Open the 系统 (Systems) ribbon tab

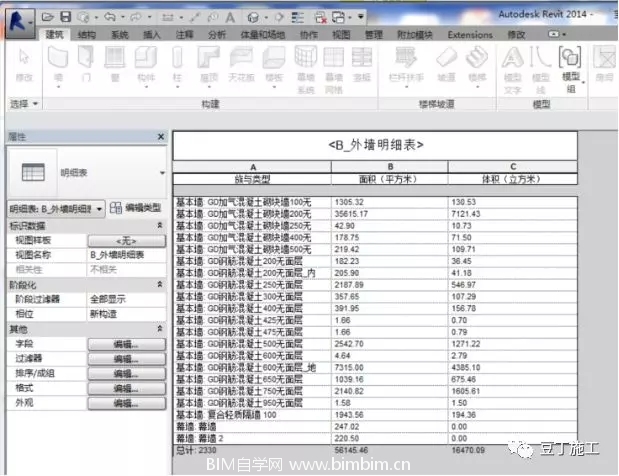[x=119, y=35]
